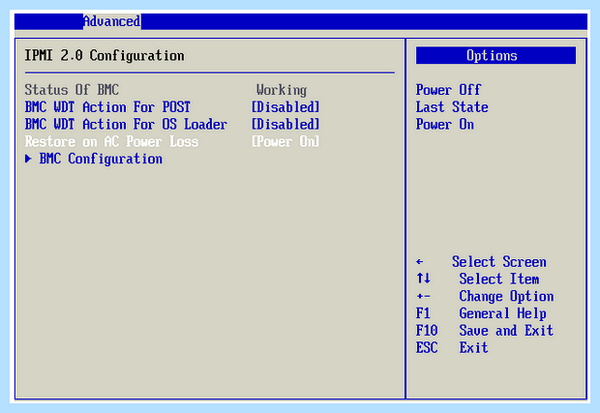Click the General Help text

[x=503, y=313]
